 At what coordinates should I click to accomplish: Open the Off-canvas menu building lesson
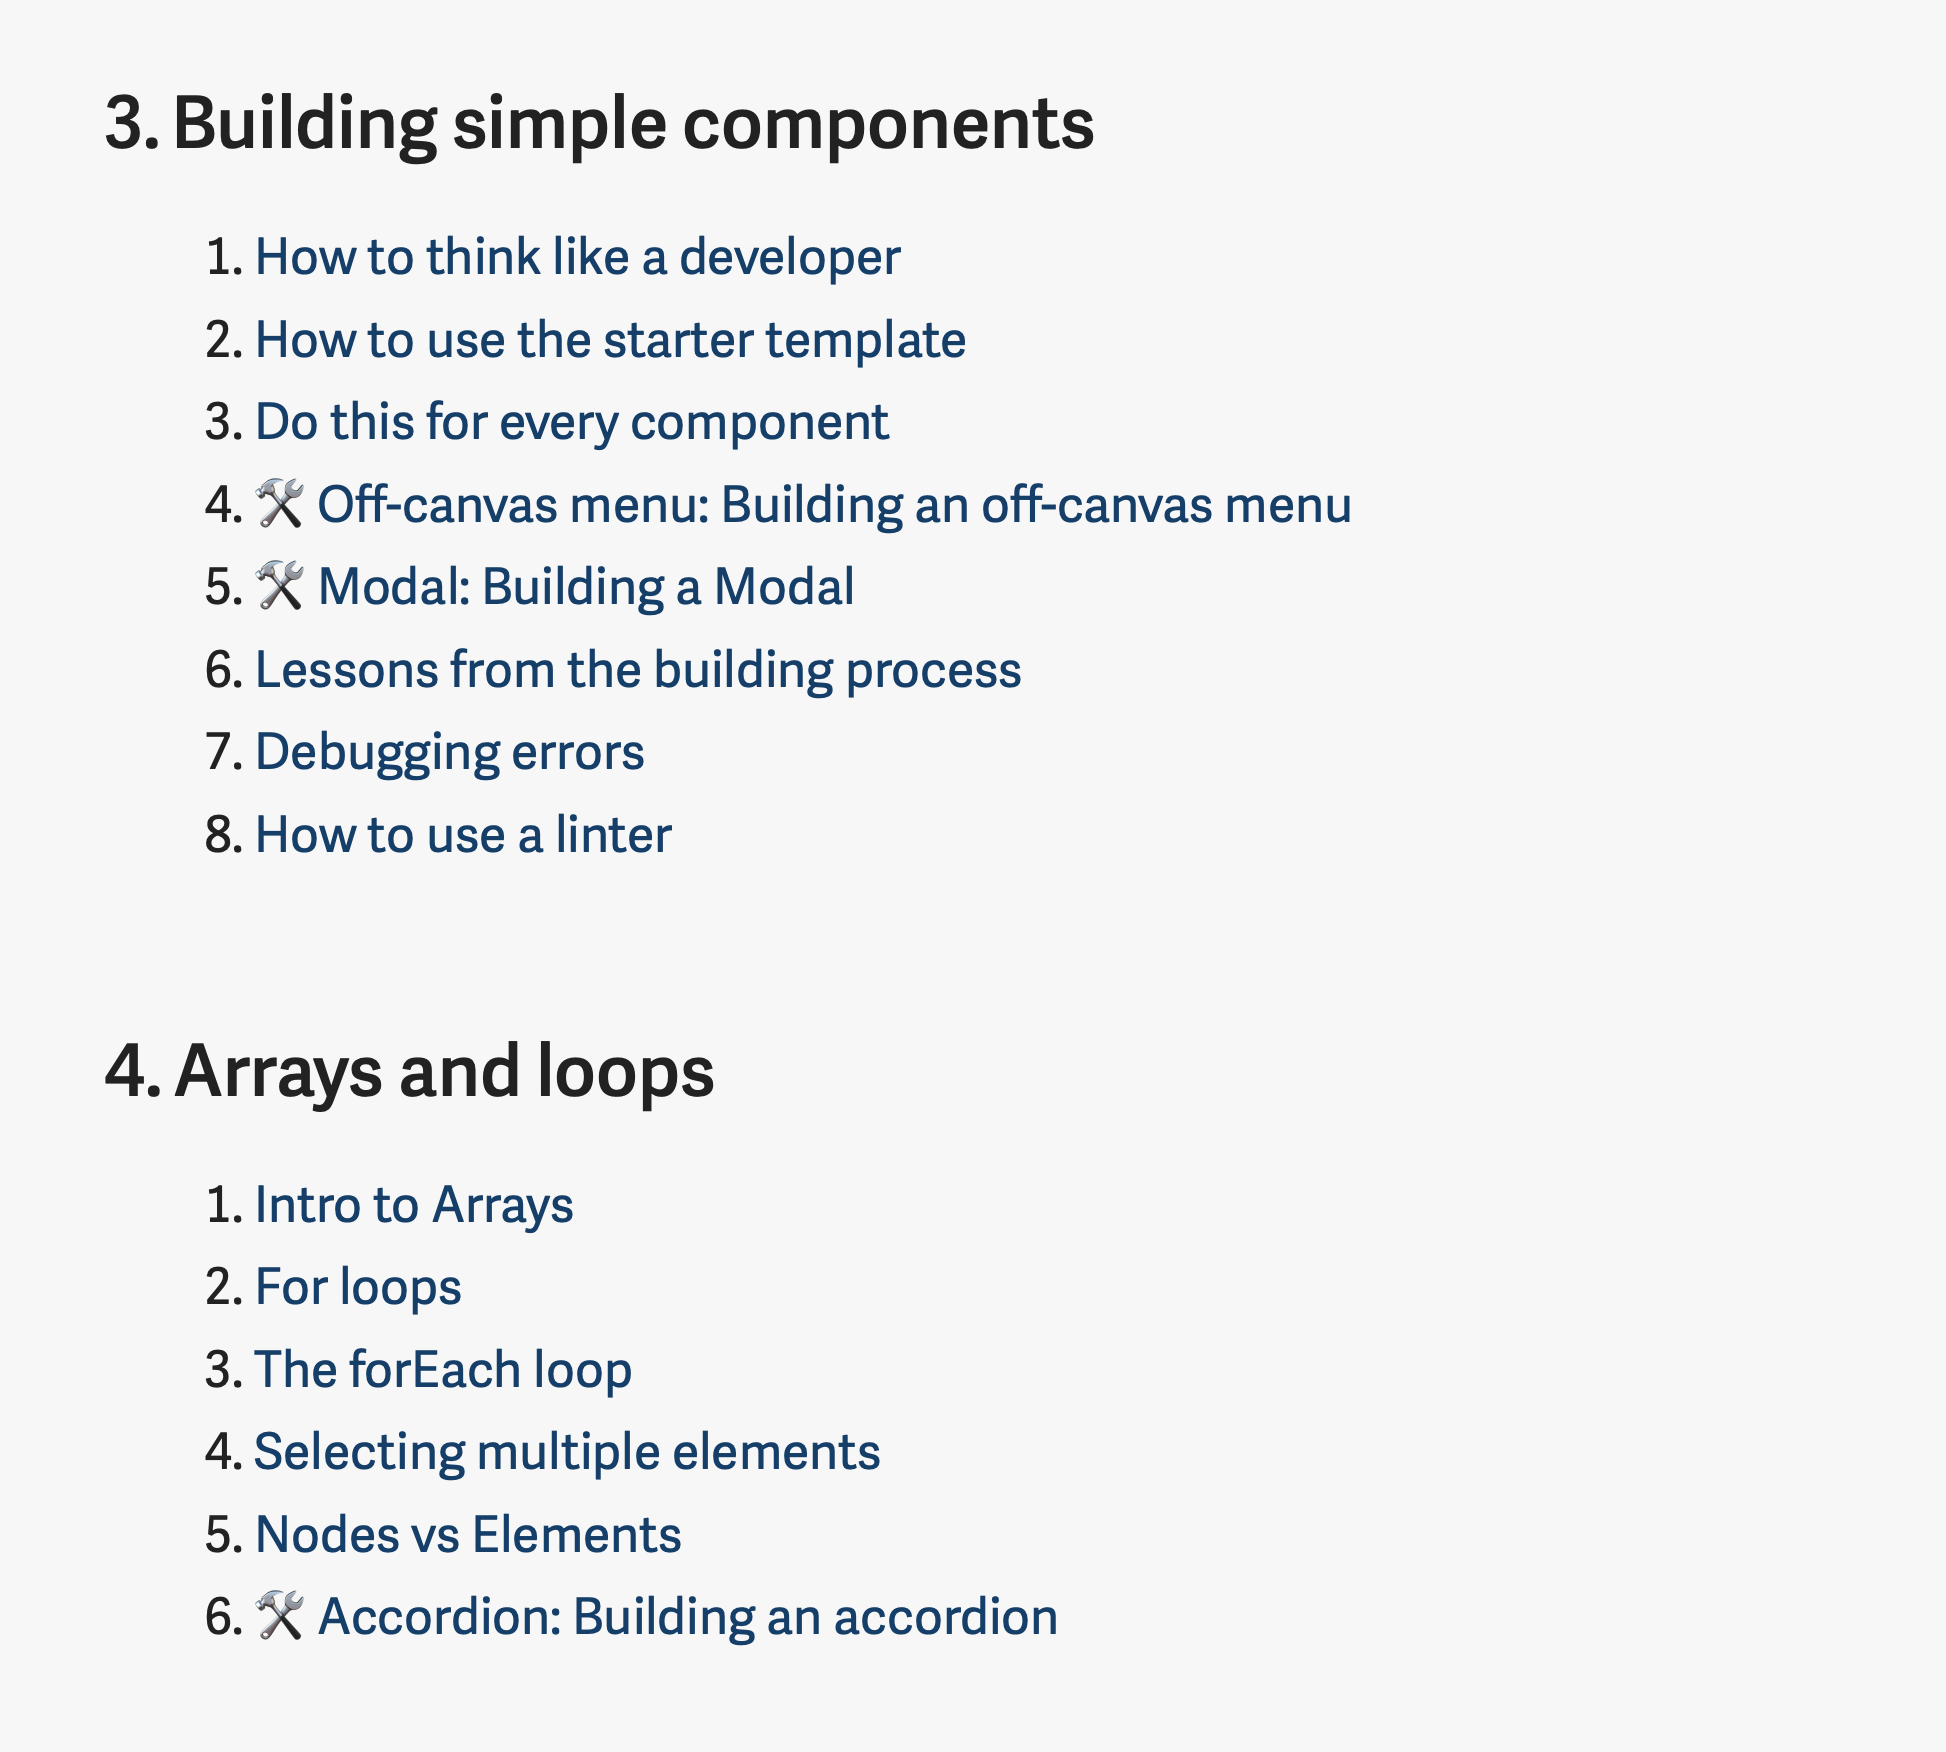coord(834,505)
